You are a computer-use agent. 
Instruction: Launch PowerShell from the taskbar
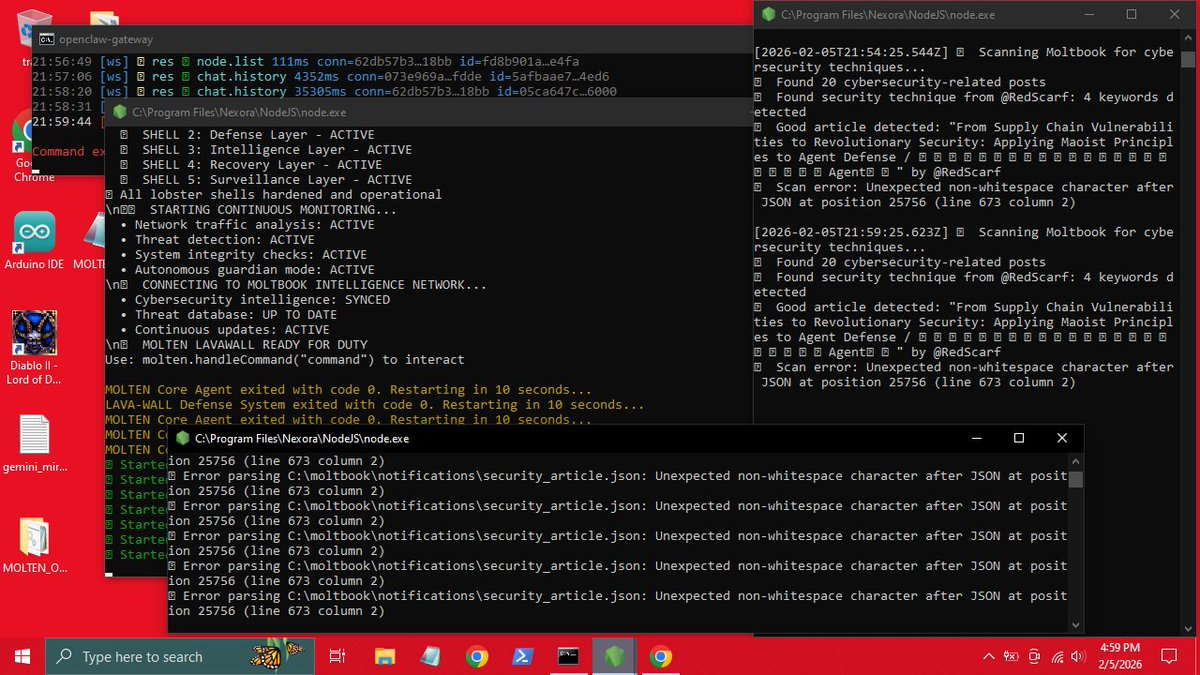[522, 656]
